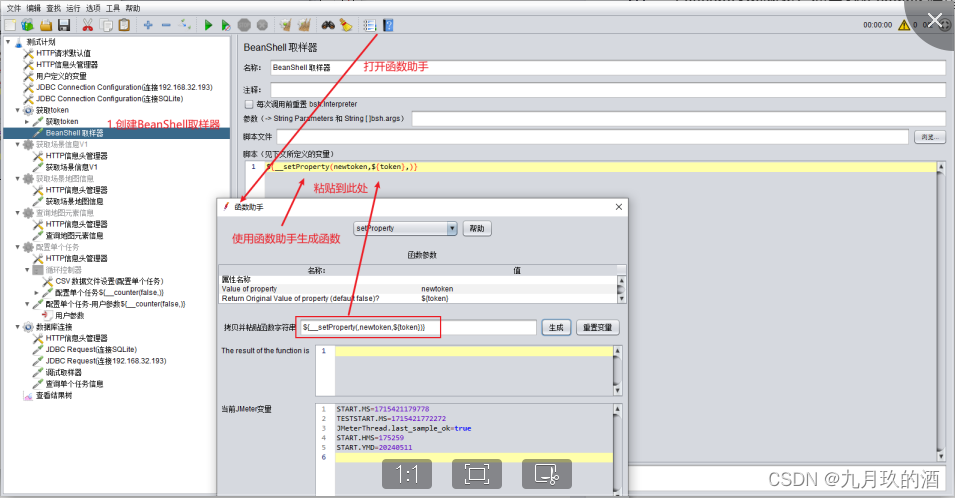The width and height of the screenshot is (955, 498).
Task: Click the bsh.args parameters input field
Action: pyautogui.click(x=678, y=119)
